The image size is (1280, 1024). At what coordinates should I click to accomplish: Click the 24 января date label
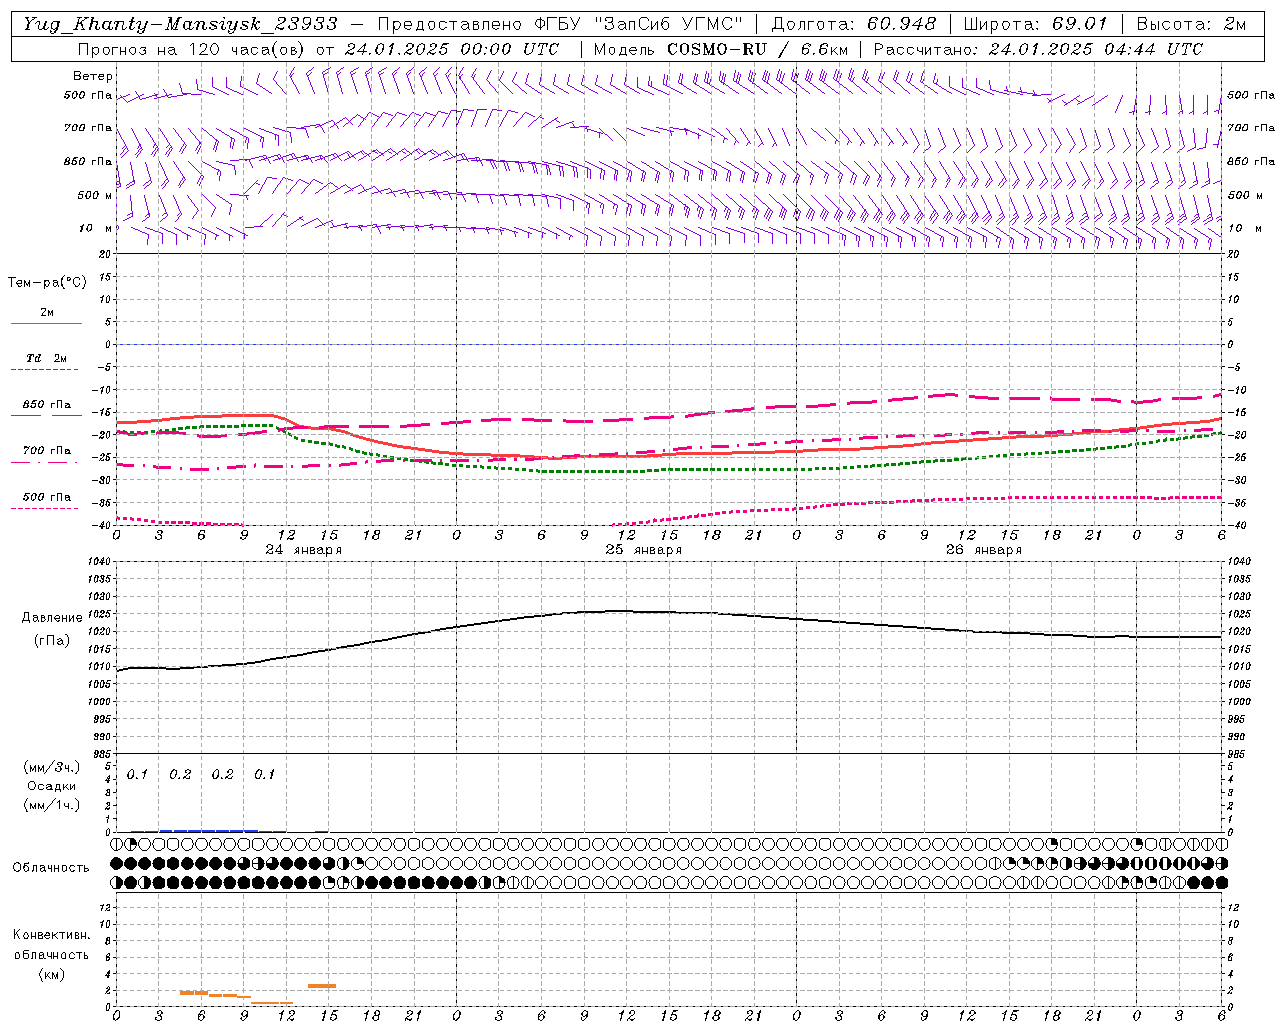[304, 550]
